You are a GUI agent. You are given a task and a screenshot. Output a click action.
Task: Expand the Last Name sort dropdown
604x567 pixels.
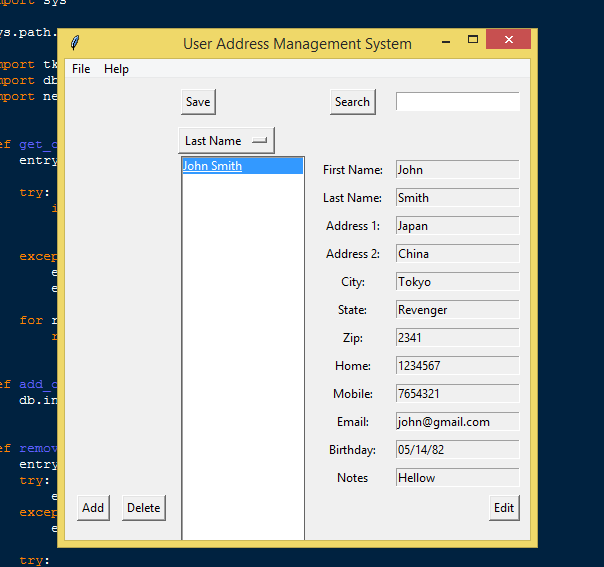tap(226, 141)
